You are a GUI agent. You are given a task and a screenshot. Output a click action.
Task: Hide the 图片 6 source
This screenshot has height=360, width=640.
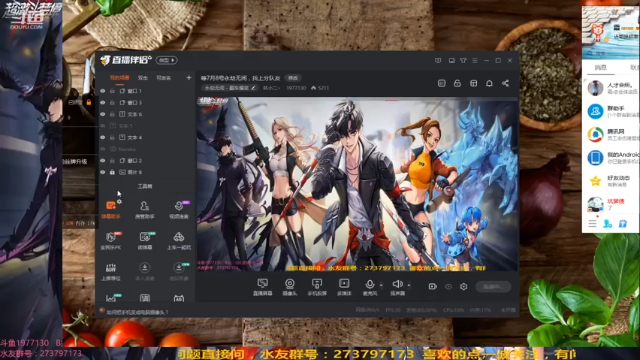[102, 172]
